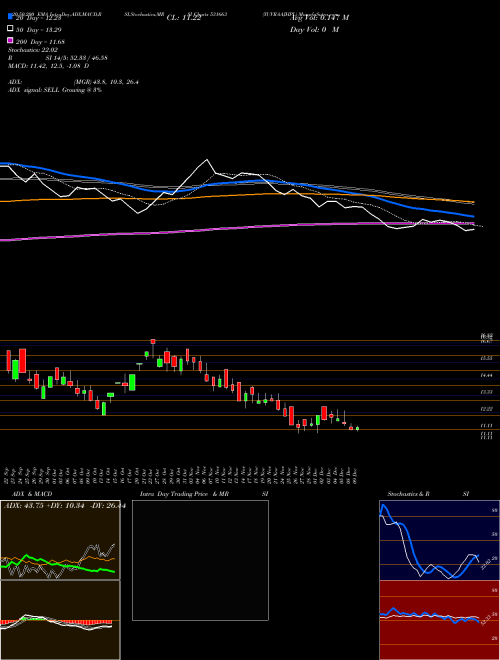Click the blue 20 Day EMA legend swatch
This screenshot has width=500, height=660.
10,17
